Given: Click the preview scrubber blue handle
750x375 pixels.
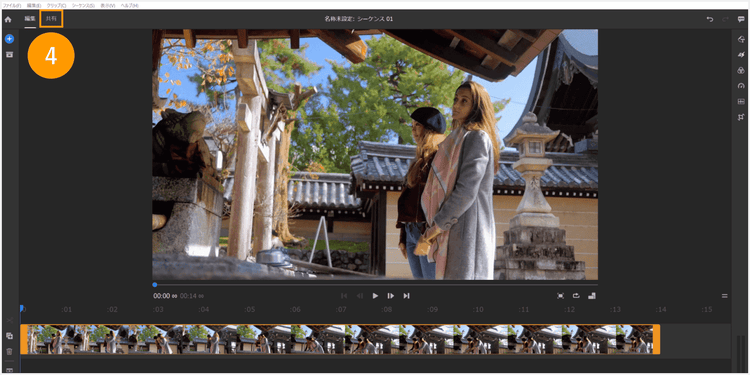Looking at the screenshot, I should tap(154, 285).
